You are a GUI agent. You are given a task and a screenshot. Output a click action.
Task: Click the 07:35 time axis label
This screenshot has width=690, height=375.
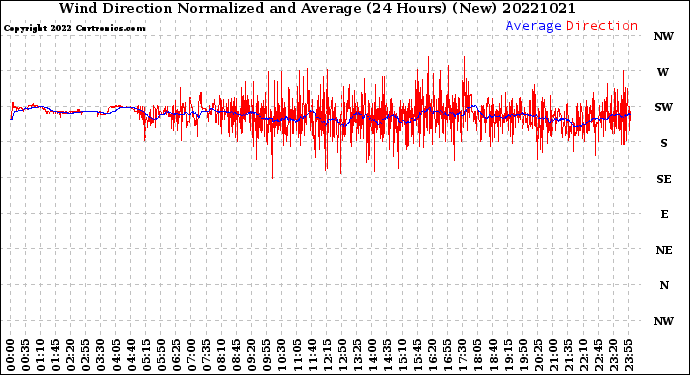(206, 355)
